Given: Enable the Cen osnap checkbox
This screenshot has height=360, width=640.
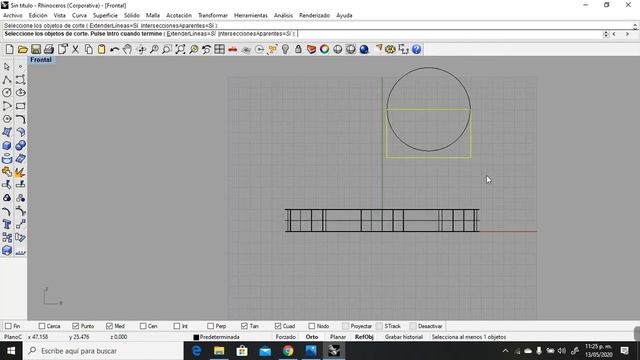Looking at the screenshot, I should click(x=143, y=326).
